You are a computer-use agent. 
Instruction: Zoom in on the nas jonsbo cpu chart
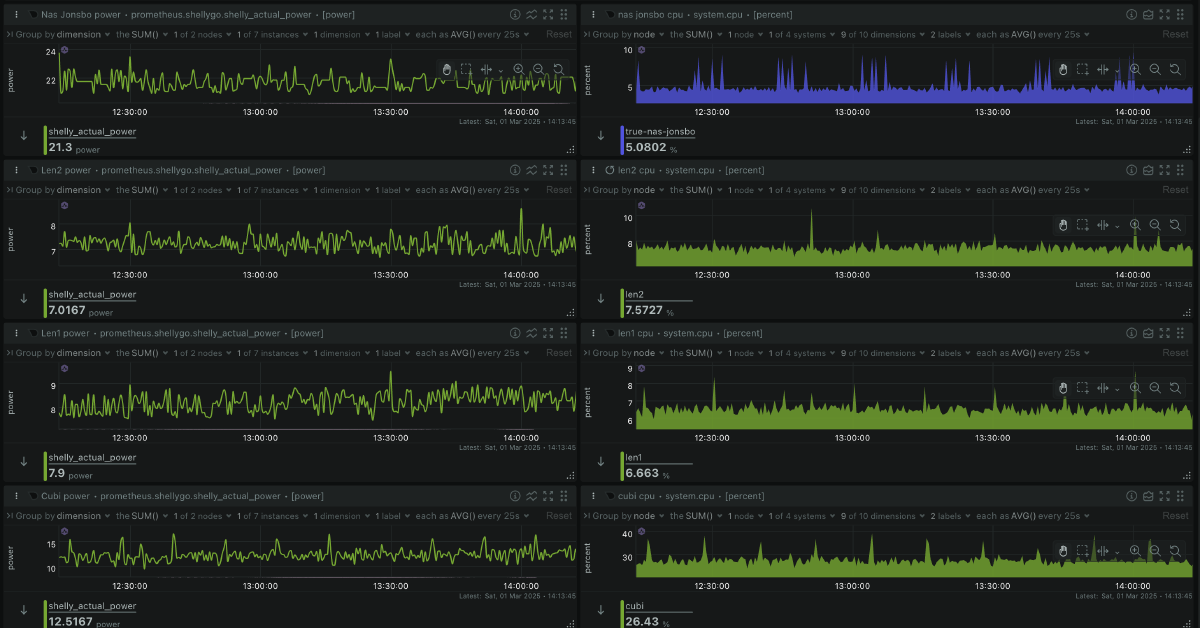pos(1135,69)
